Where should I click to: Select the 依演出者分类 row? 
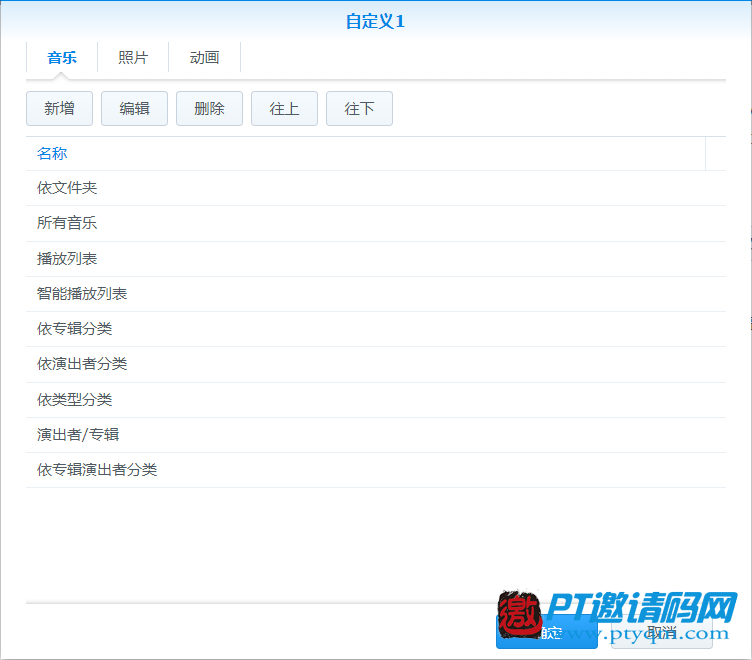[x=376, y=364]
